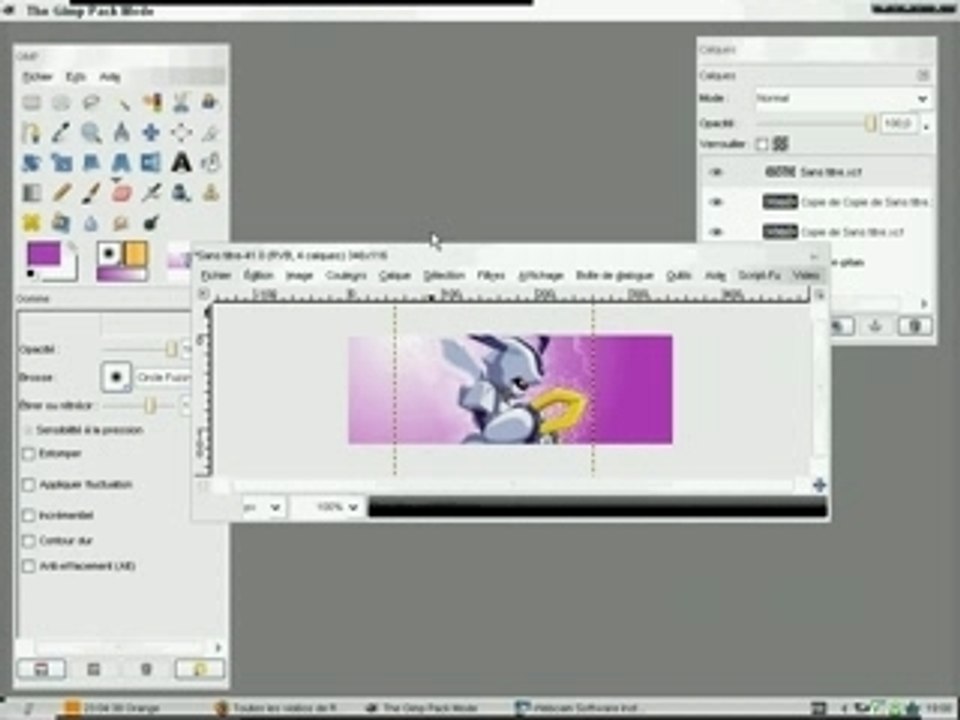Hide the top Sans titre layer eye
This screenshot has width=960, height=720.
tap(715, 172)
